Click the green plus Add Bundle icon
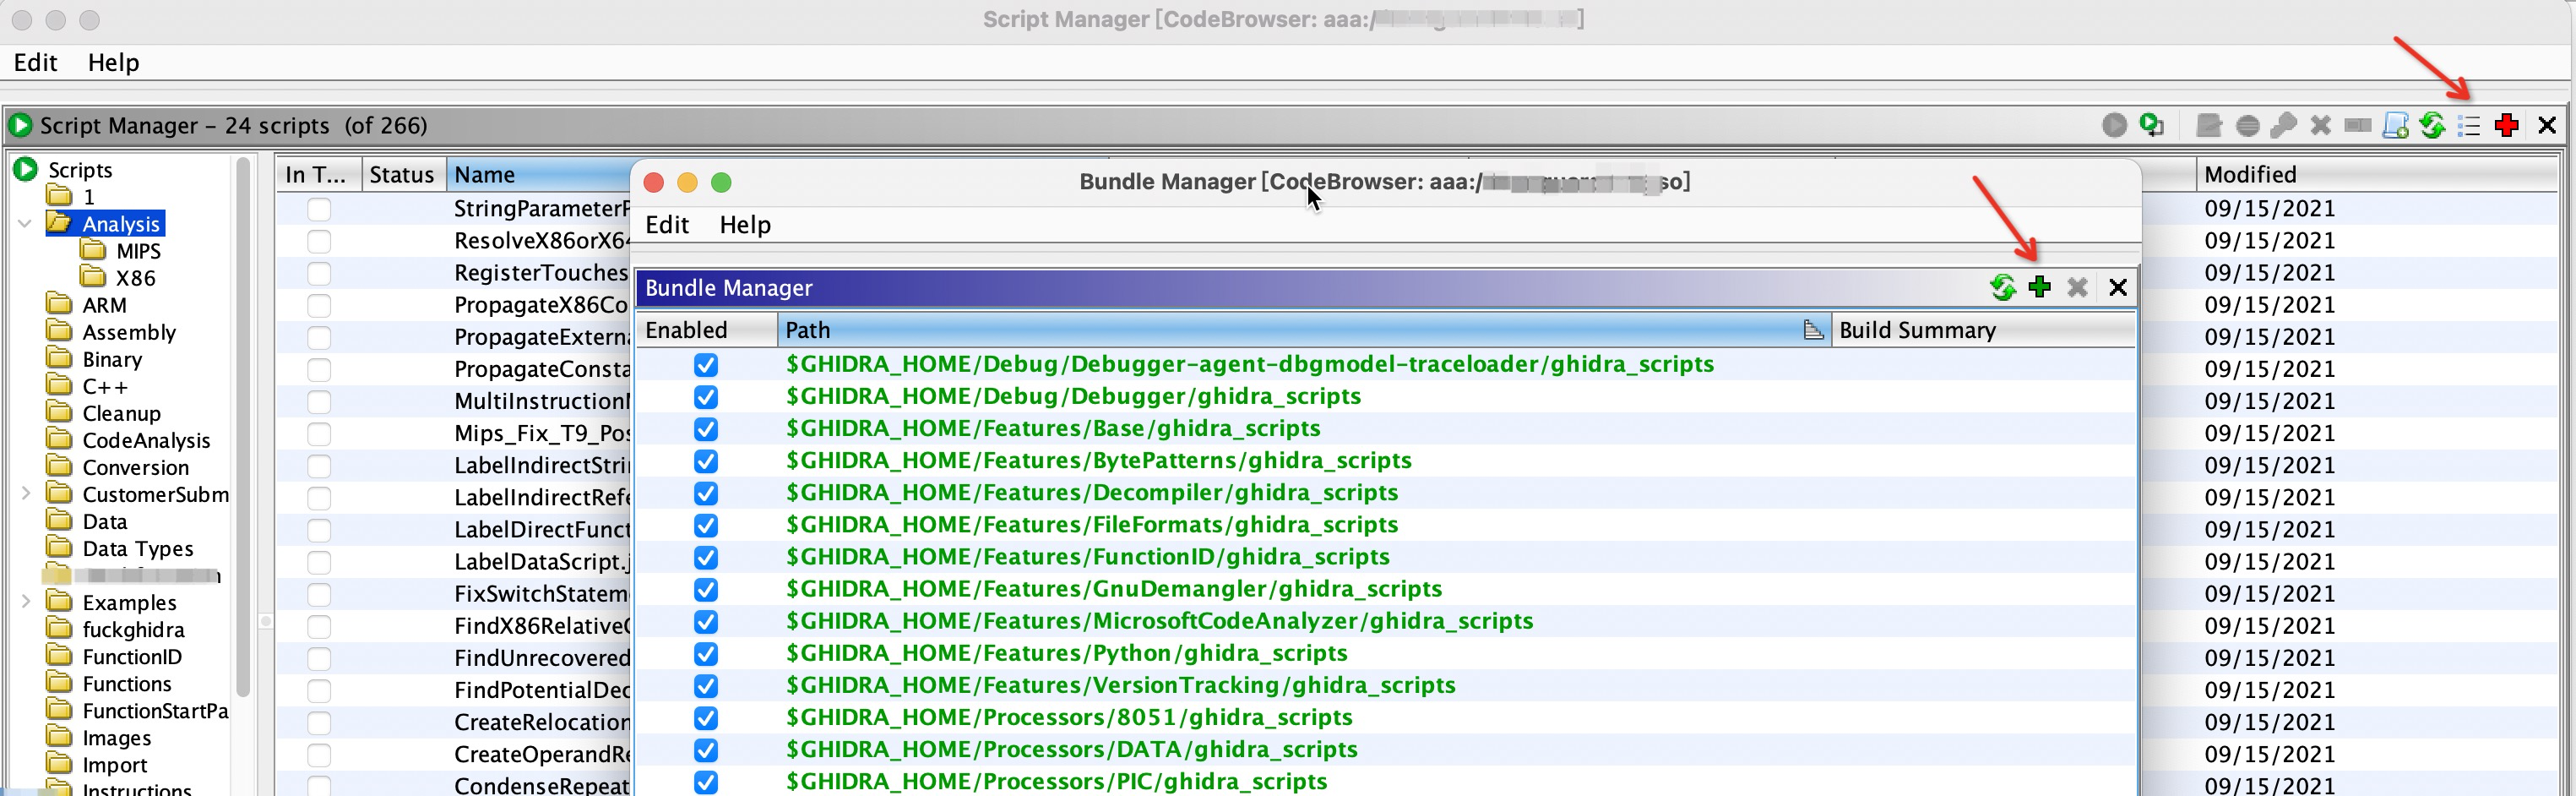 [x=2039, y=288]
